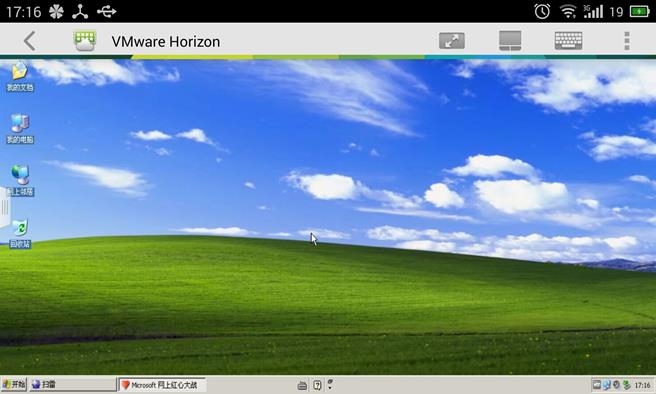Screen dimensions: 656x394
Task: Switch to the Minesweeper taskbar window
Action: click(72, 384)
